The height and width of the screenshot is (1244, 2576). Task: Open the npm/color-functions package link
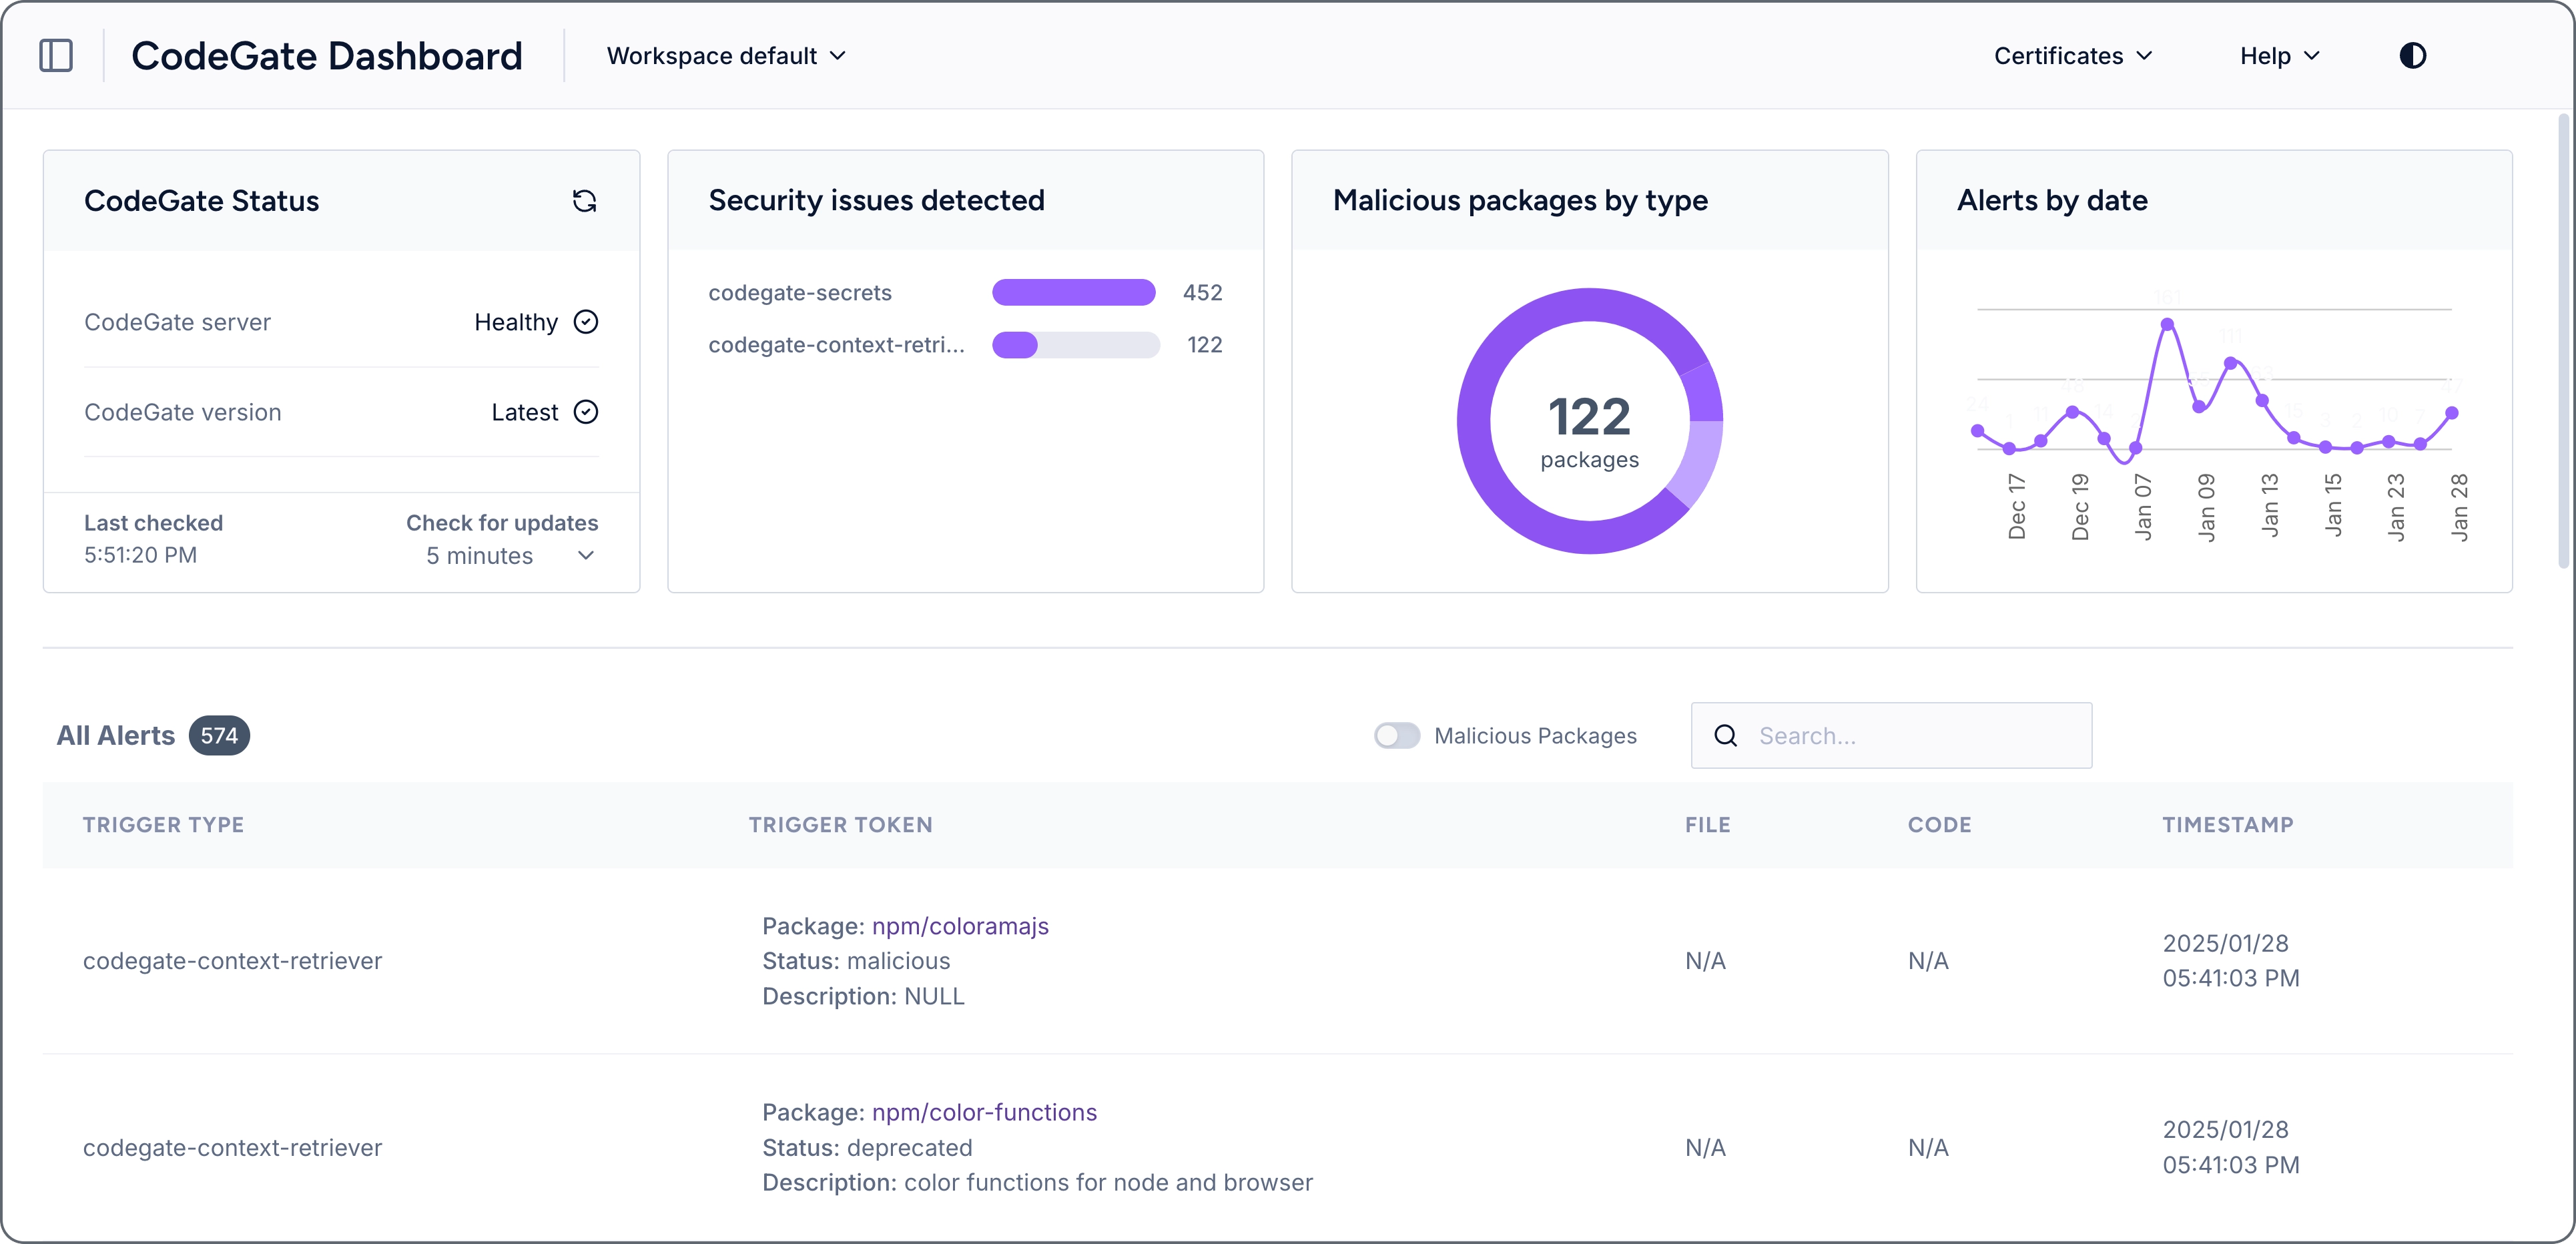coord(984,1112)
